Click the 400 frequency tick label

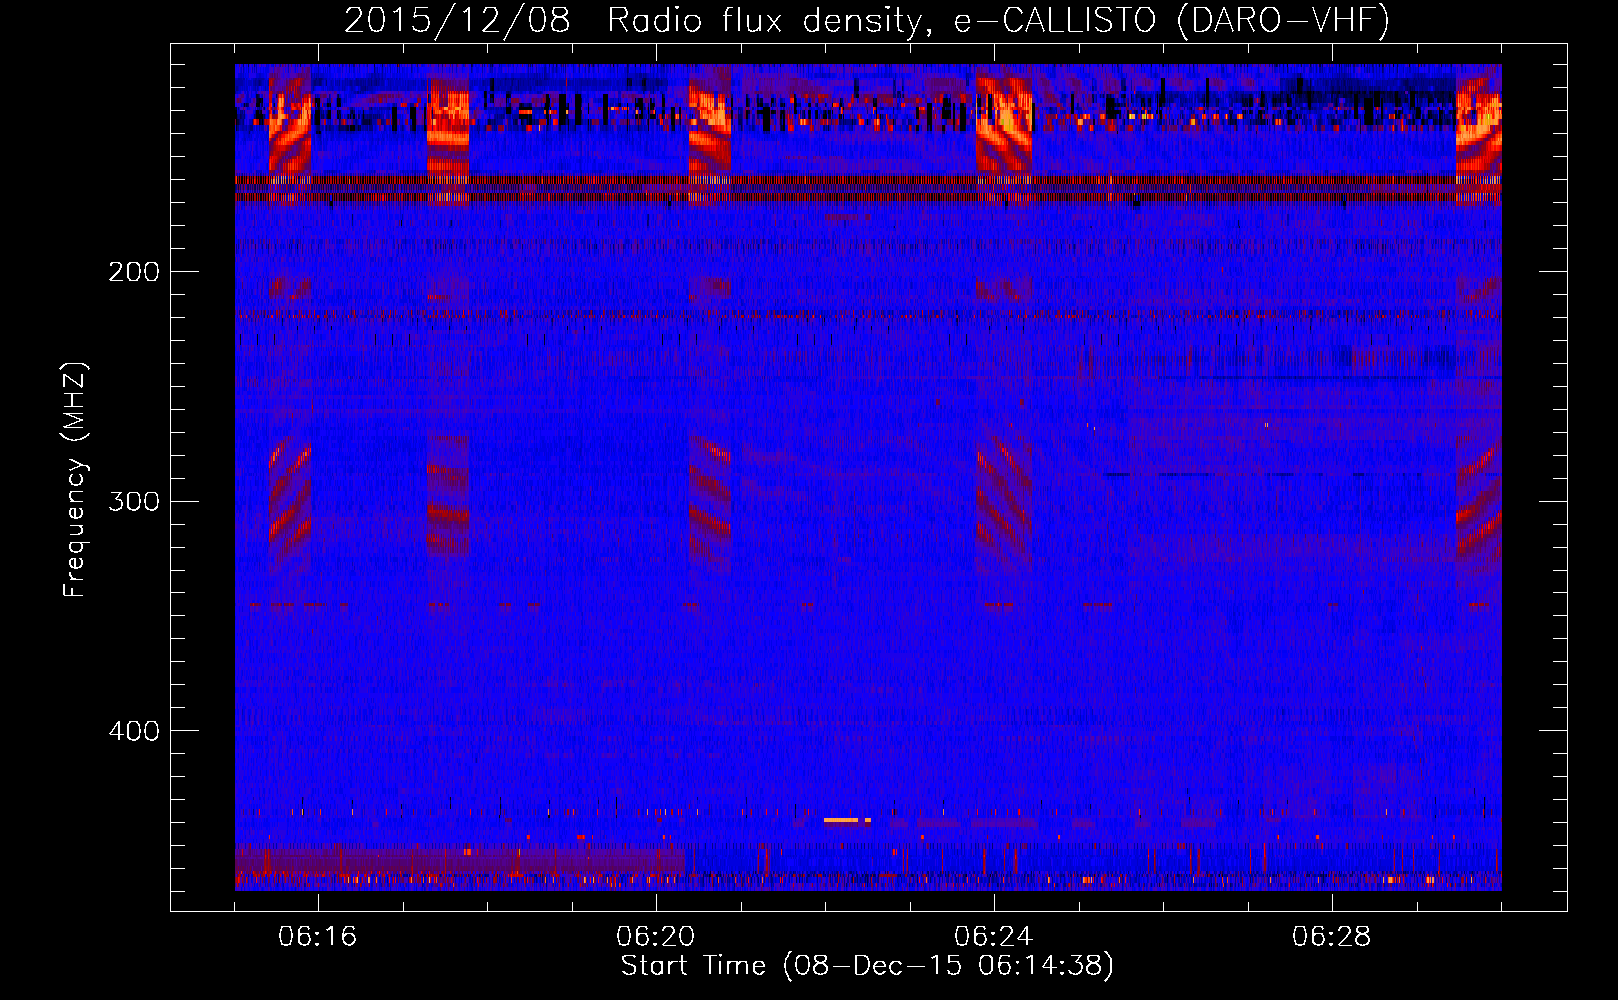(134, 731)
